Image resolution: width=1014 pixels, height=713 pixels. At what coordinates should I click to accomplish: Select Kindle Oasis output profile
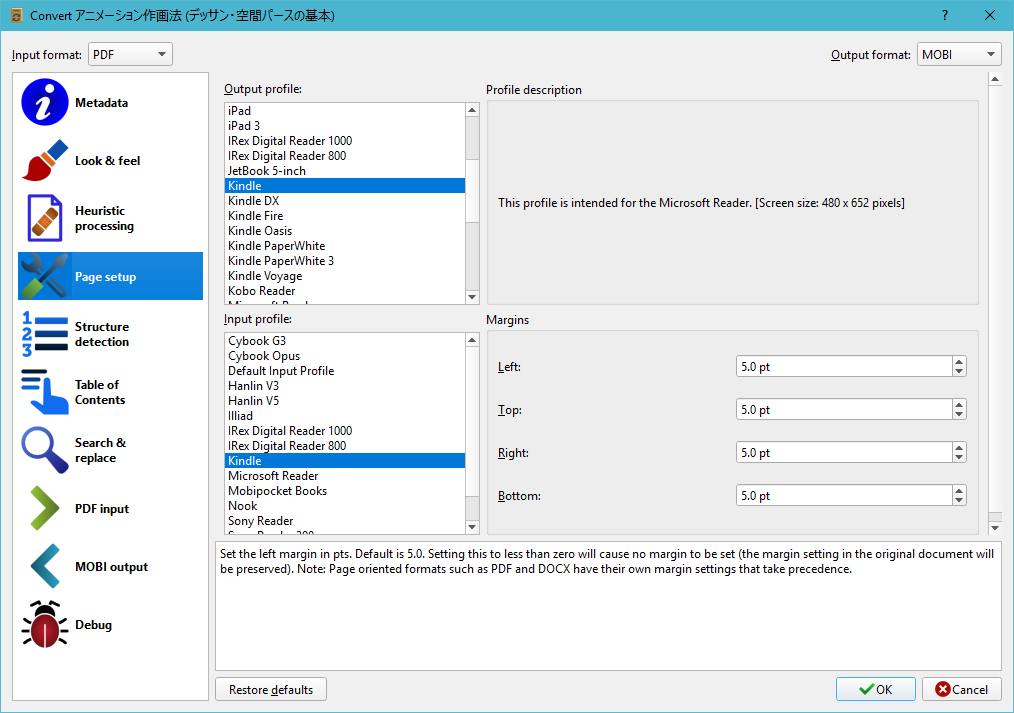(x=345, y=231)
